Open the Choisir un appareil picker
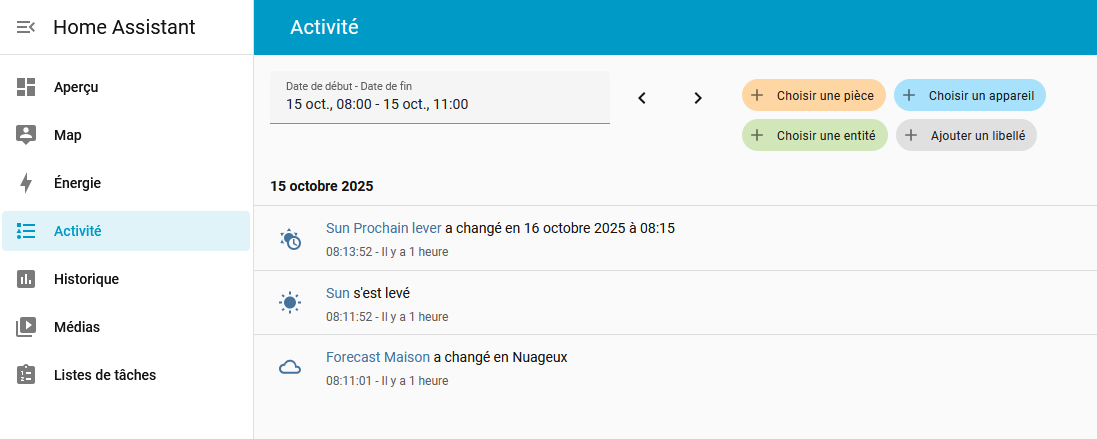 (970, 96)
